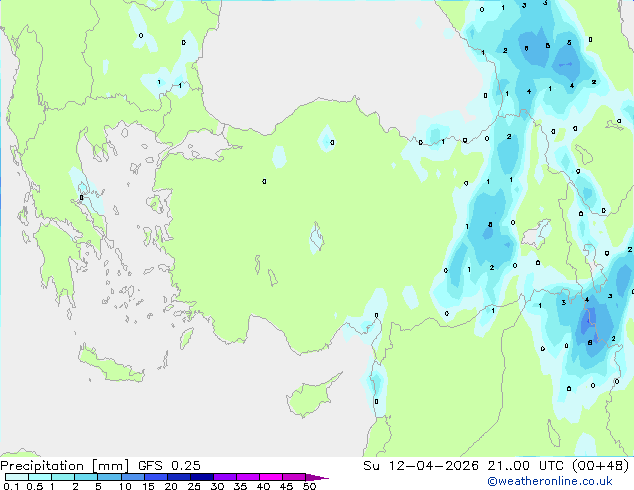Pick the 15 mm legend swatch
Viewport: 634px width, 490px height.
155,477
